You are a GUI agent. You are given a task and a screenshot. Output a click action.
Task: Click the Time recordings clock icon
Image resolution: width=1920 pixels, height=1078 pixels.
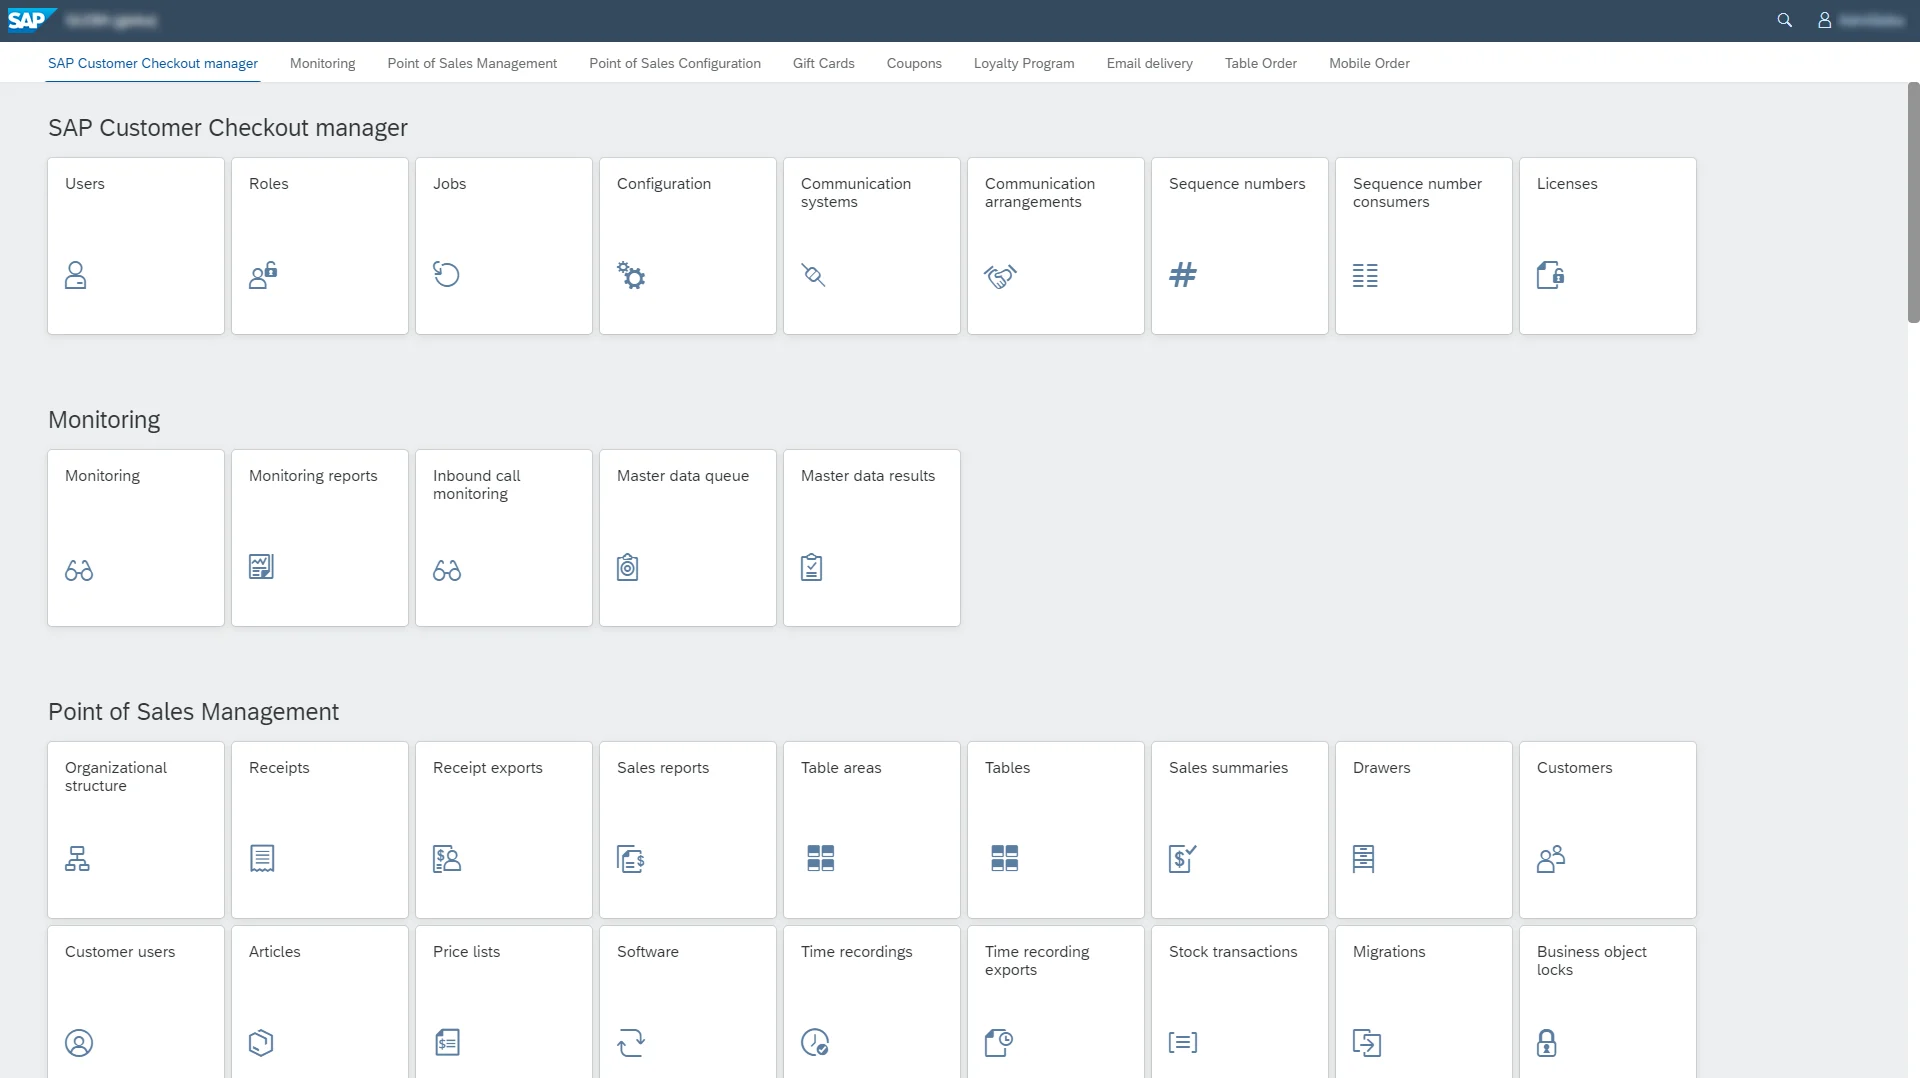pos(815,1043)
